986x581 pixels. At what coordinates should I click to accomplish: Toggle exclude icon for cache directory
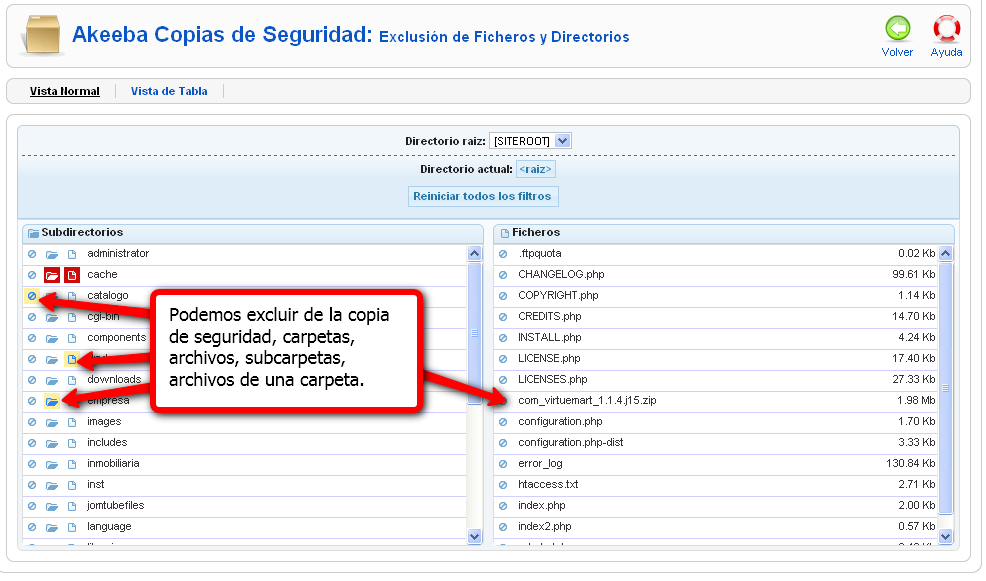tap(32, 275)
